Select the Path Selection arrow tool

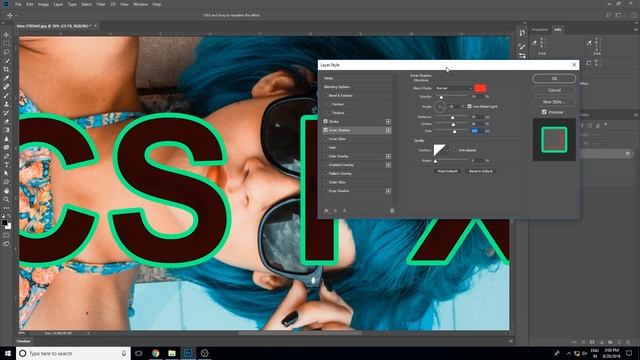[x=6, y=173]
